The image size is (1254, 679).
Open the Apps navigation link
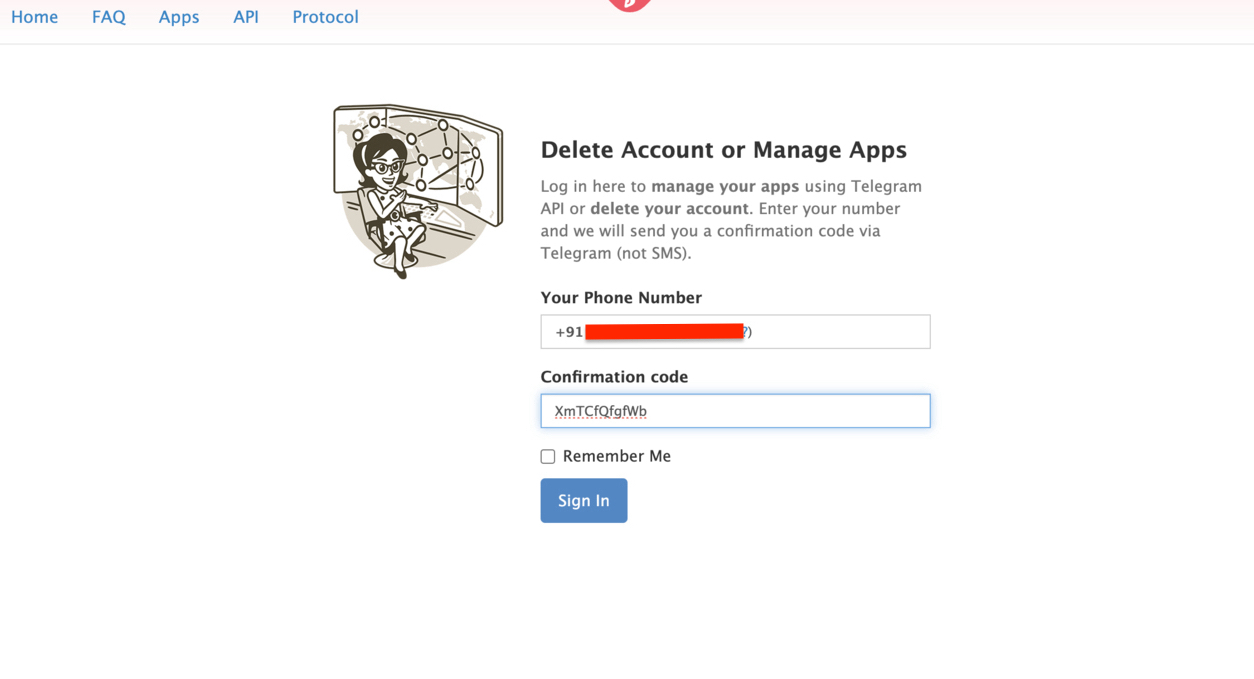point(179,17)
